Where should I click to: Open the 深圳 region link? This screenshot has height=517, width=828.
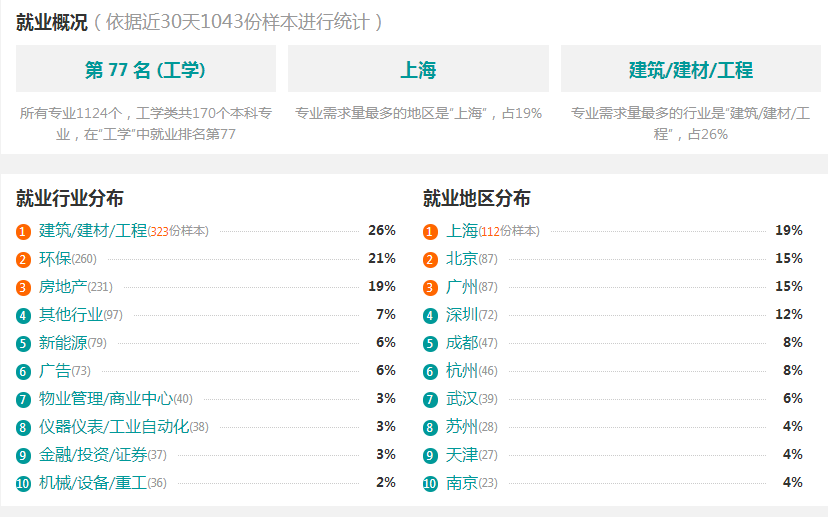pyautogui.click(x=462, y=315)
